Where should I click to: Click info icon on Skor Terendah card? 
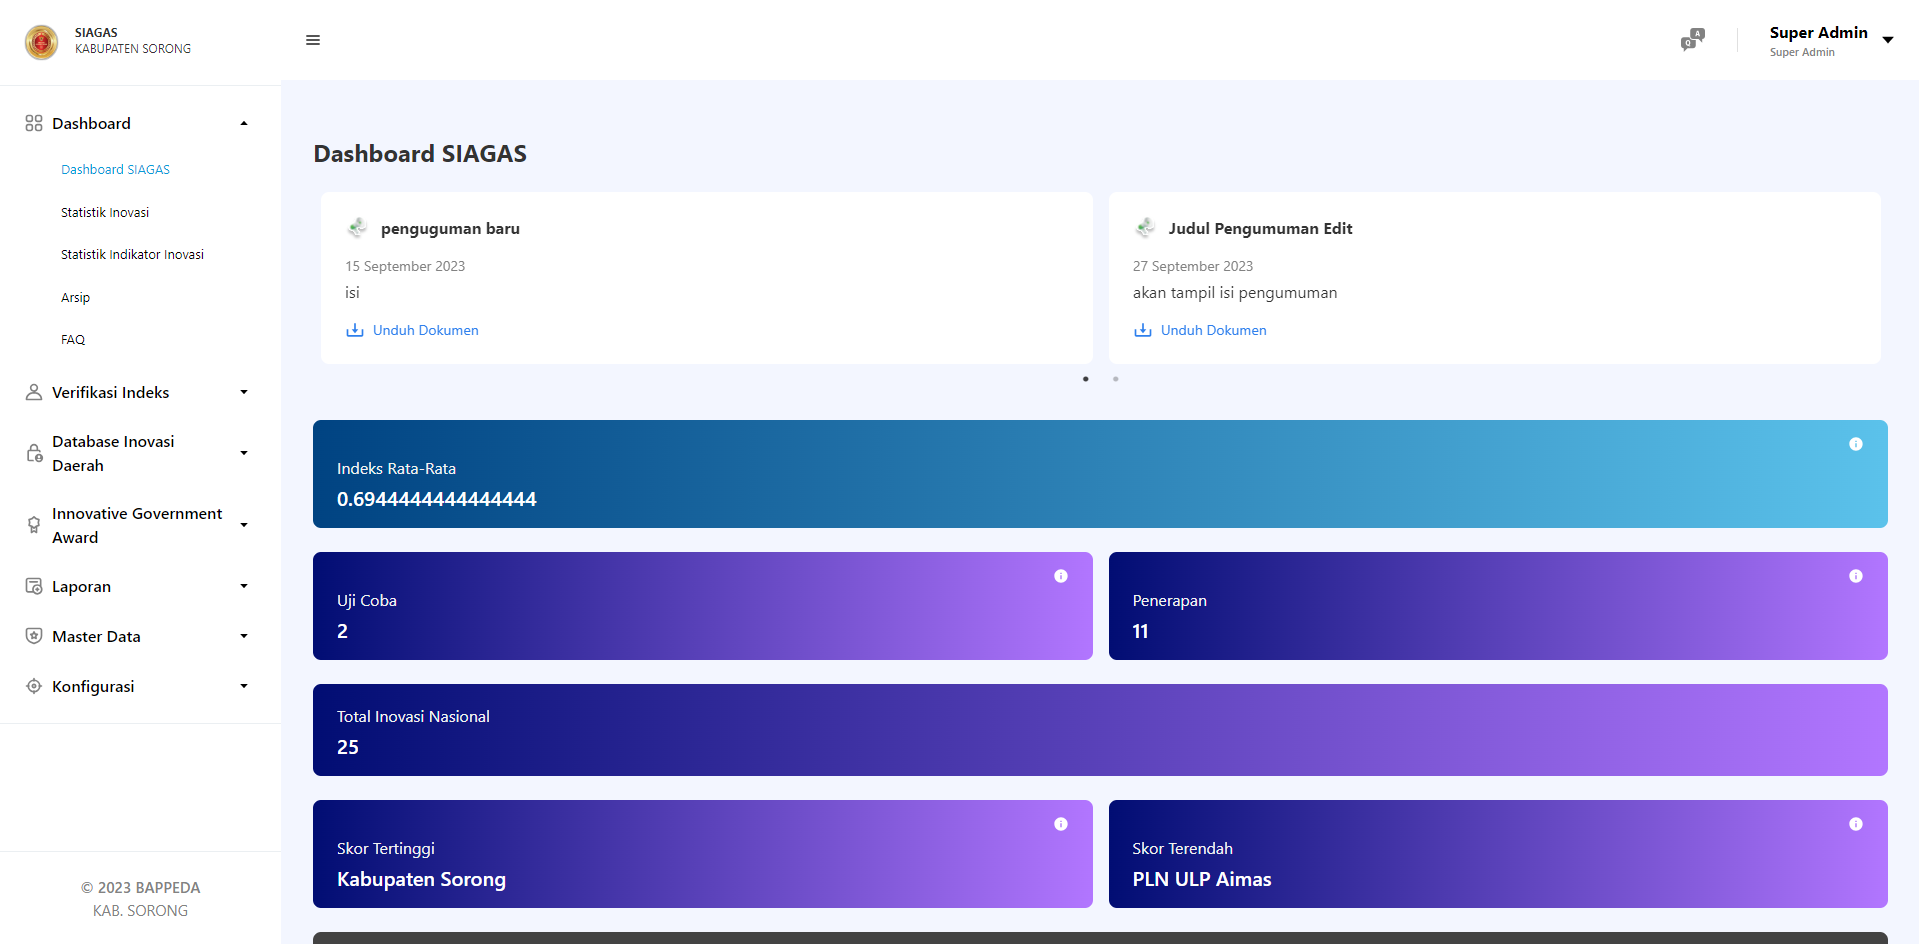[1855, 824]
